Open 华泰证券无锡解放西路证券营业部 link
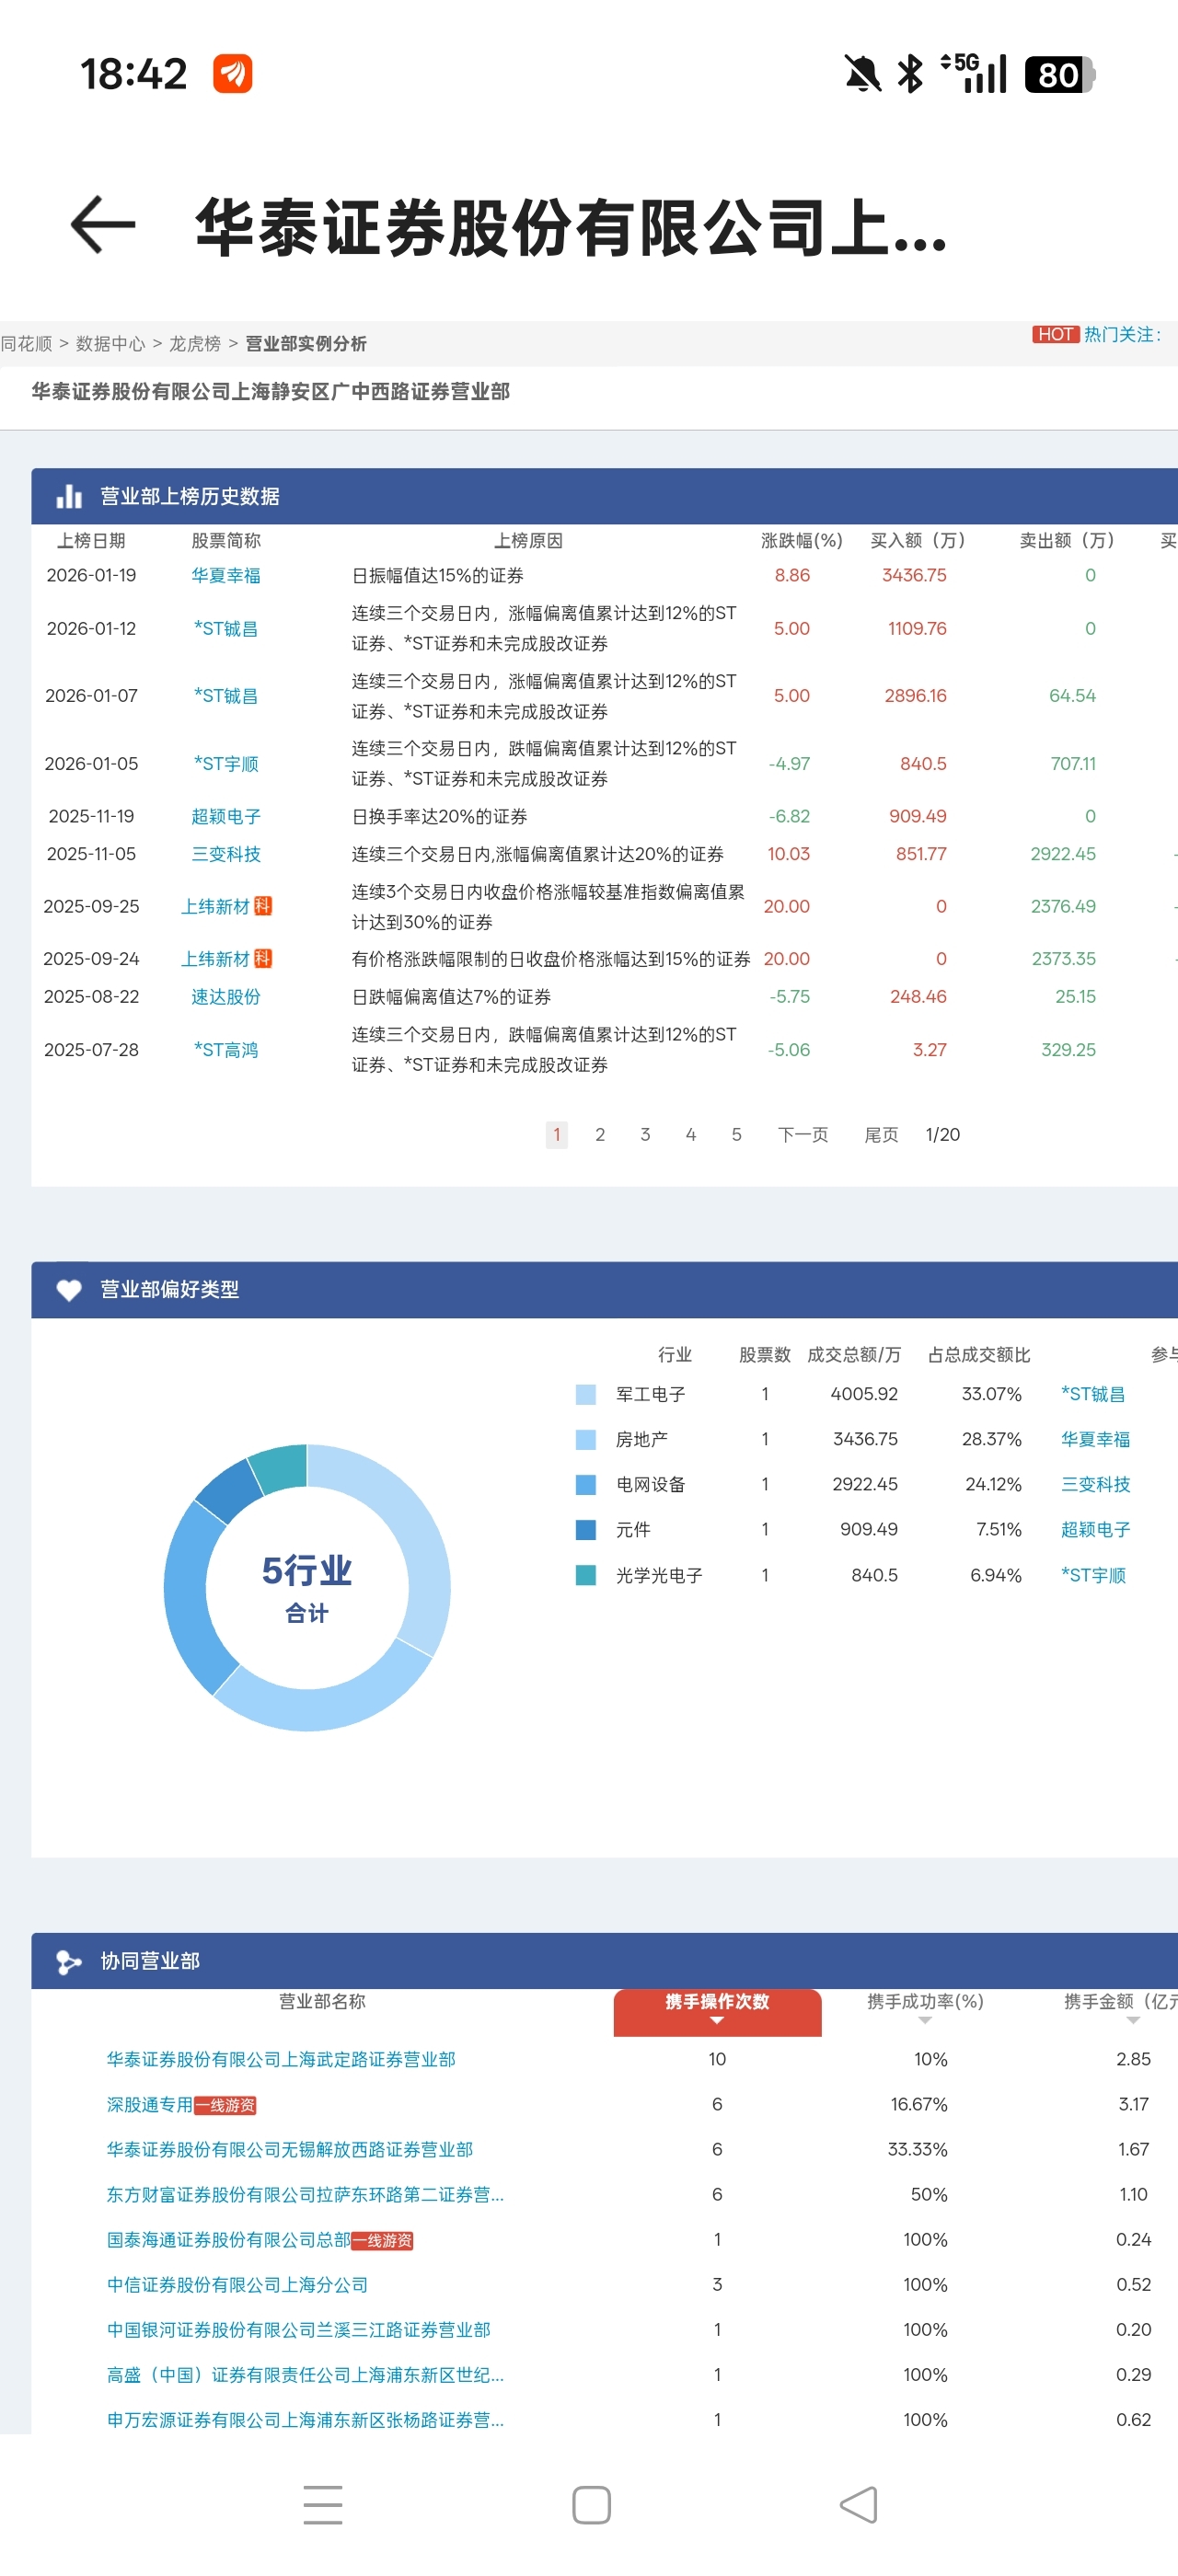1178x2576 pixels. pyautogui.click(x=290, y=2149)
